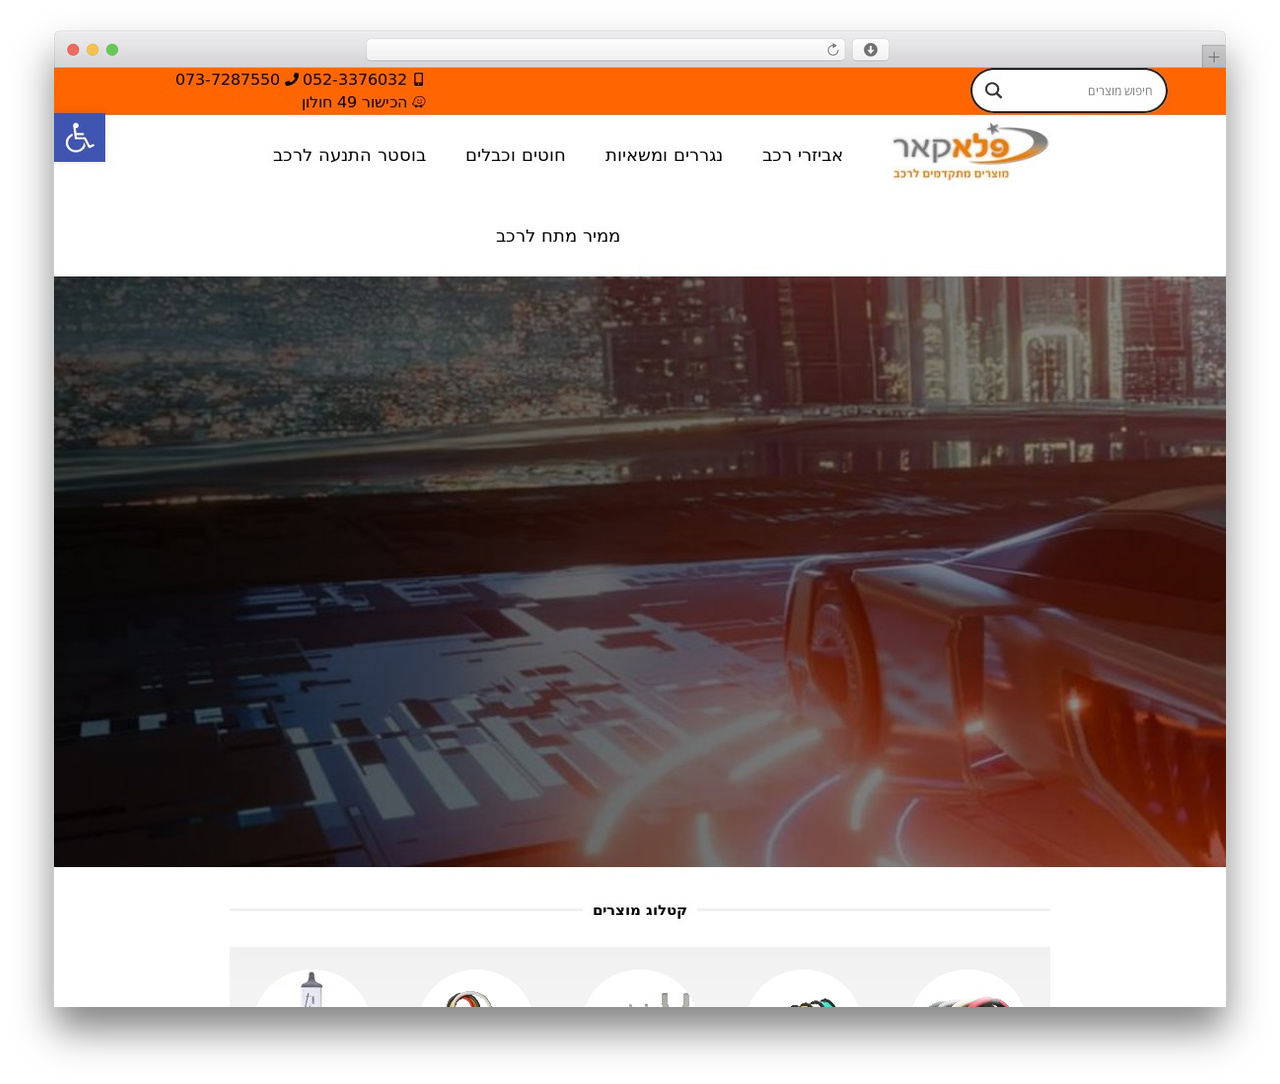Open the accessibility wheelchair widget

pos(79,138)
